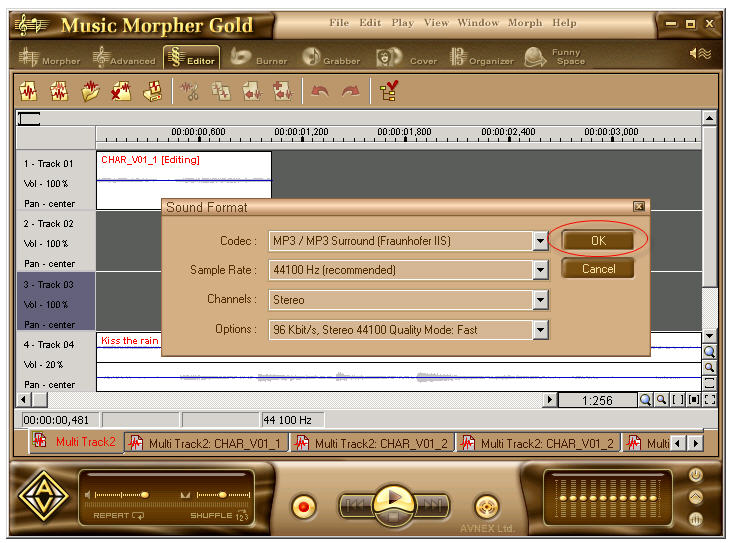Expand the Codec dropdown
Viewport: 734px width, 543px height.
coord(540,241)
